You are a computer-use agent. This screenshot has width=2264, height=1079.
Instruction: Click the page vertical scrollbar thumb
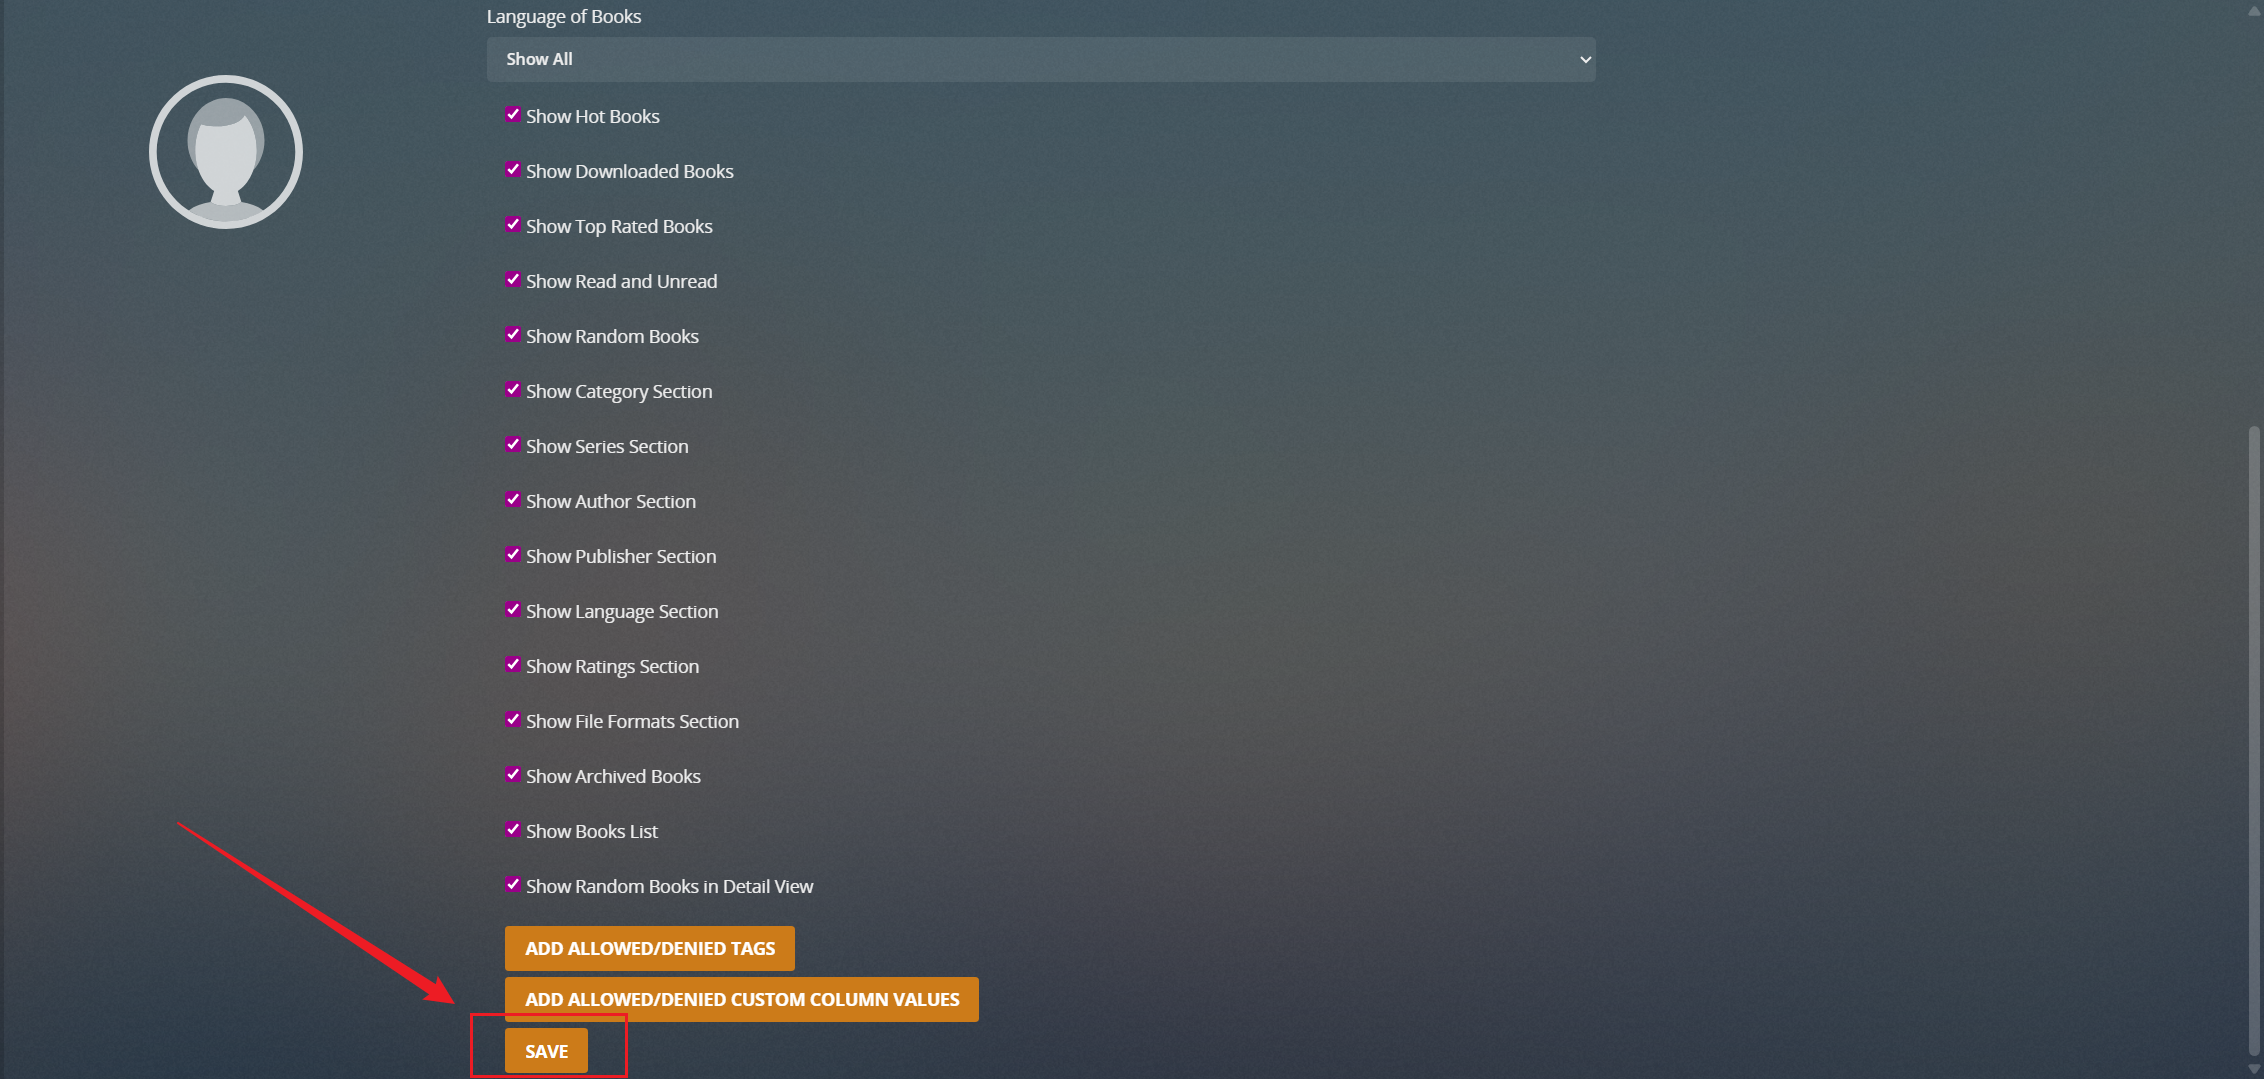click(x=2253, y=740)
